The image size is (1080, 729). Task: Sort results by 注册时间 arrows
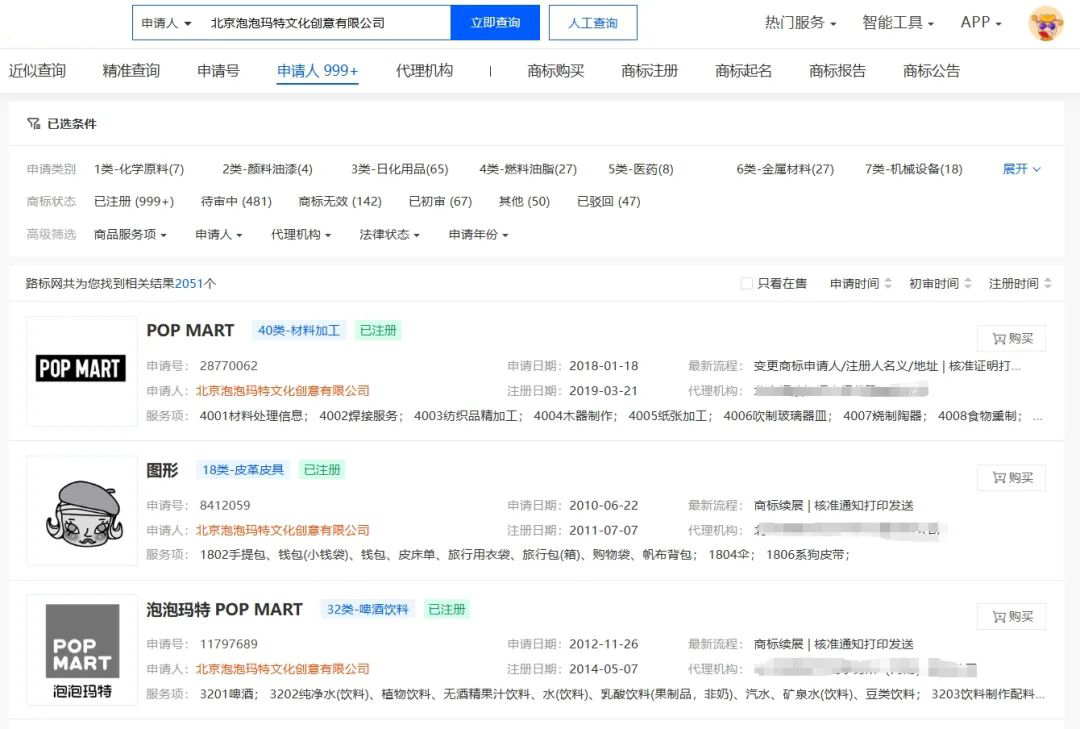pyautogui.click(x=1047, y=284)
